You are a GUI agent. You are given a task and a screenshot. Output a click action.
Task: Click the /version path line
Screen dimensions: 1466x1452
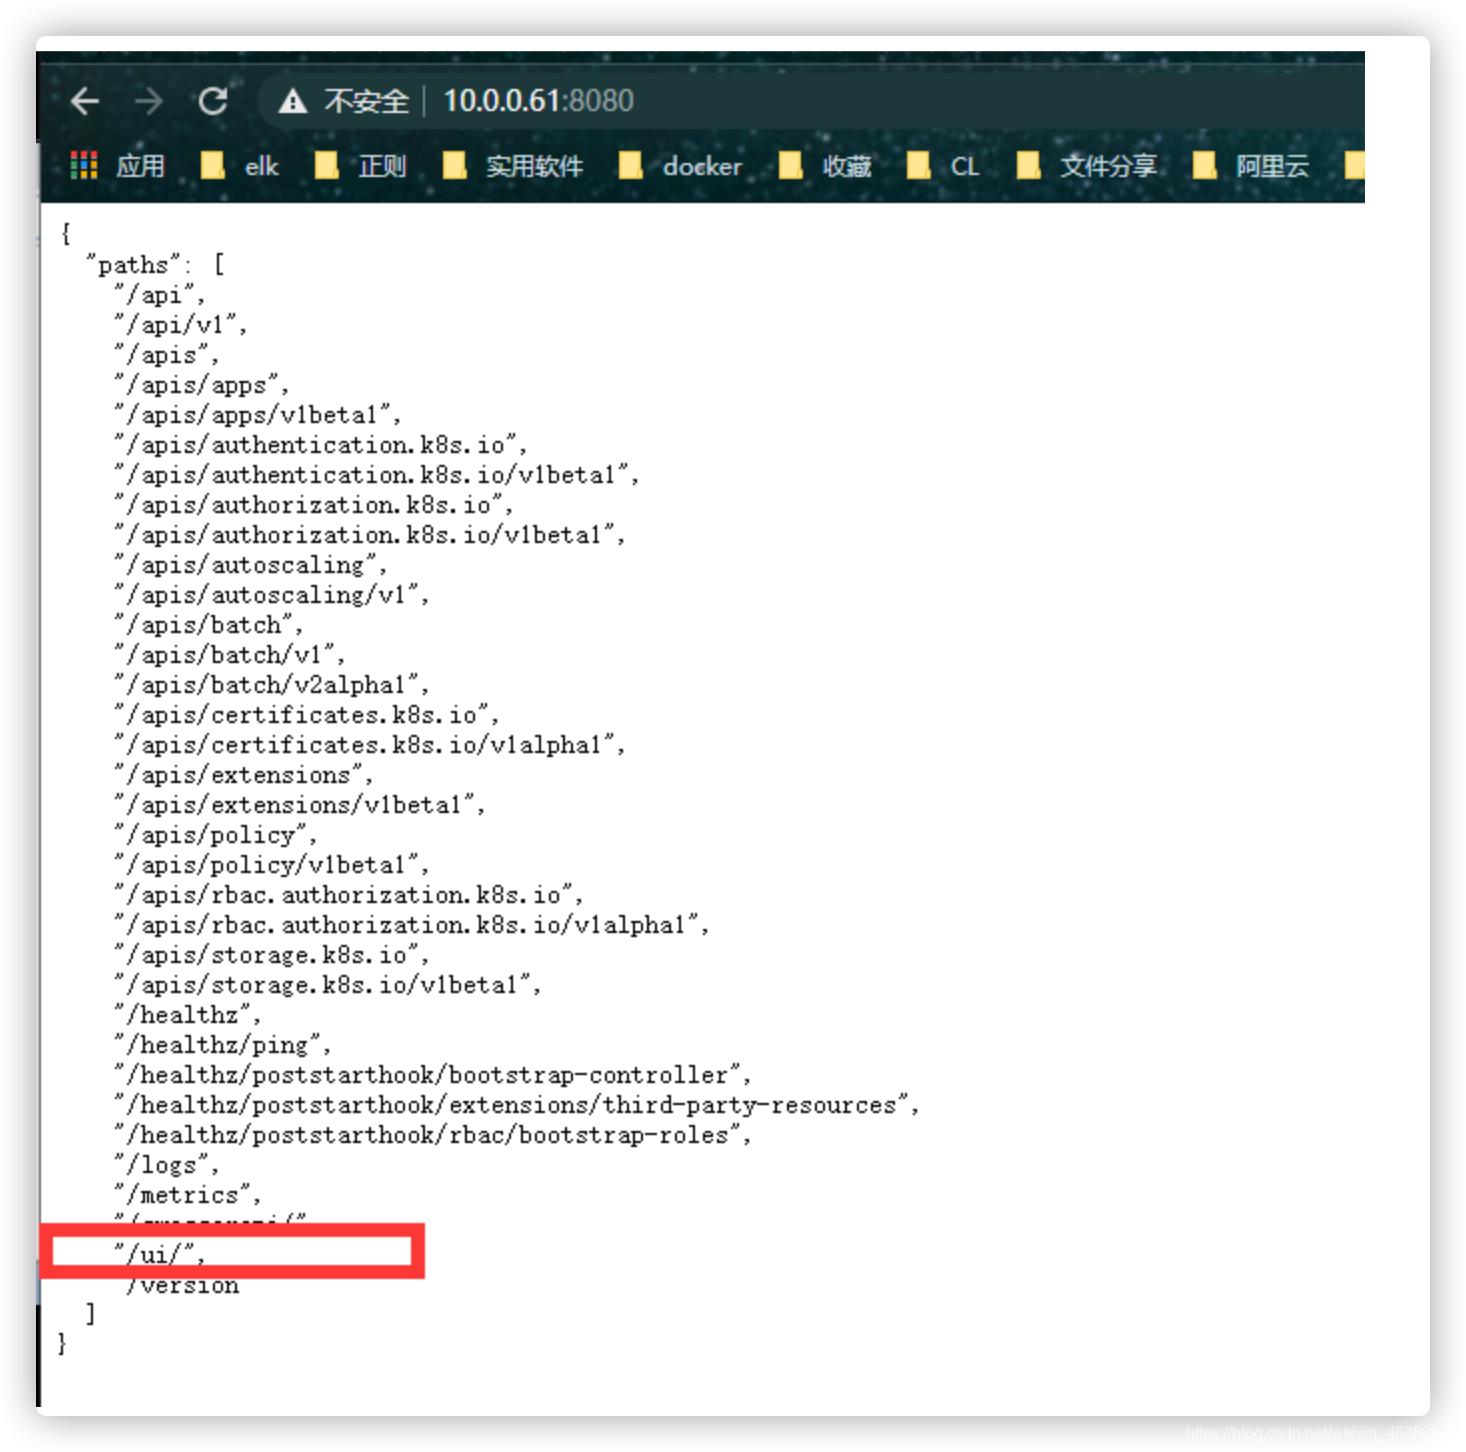[182, 1286]
